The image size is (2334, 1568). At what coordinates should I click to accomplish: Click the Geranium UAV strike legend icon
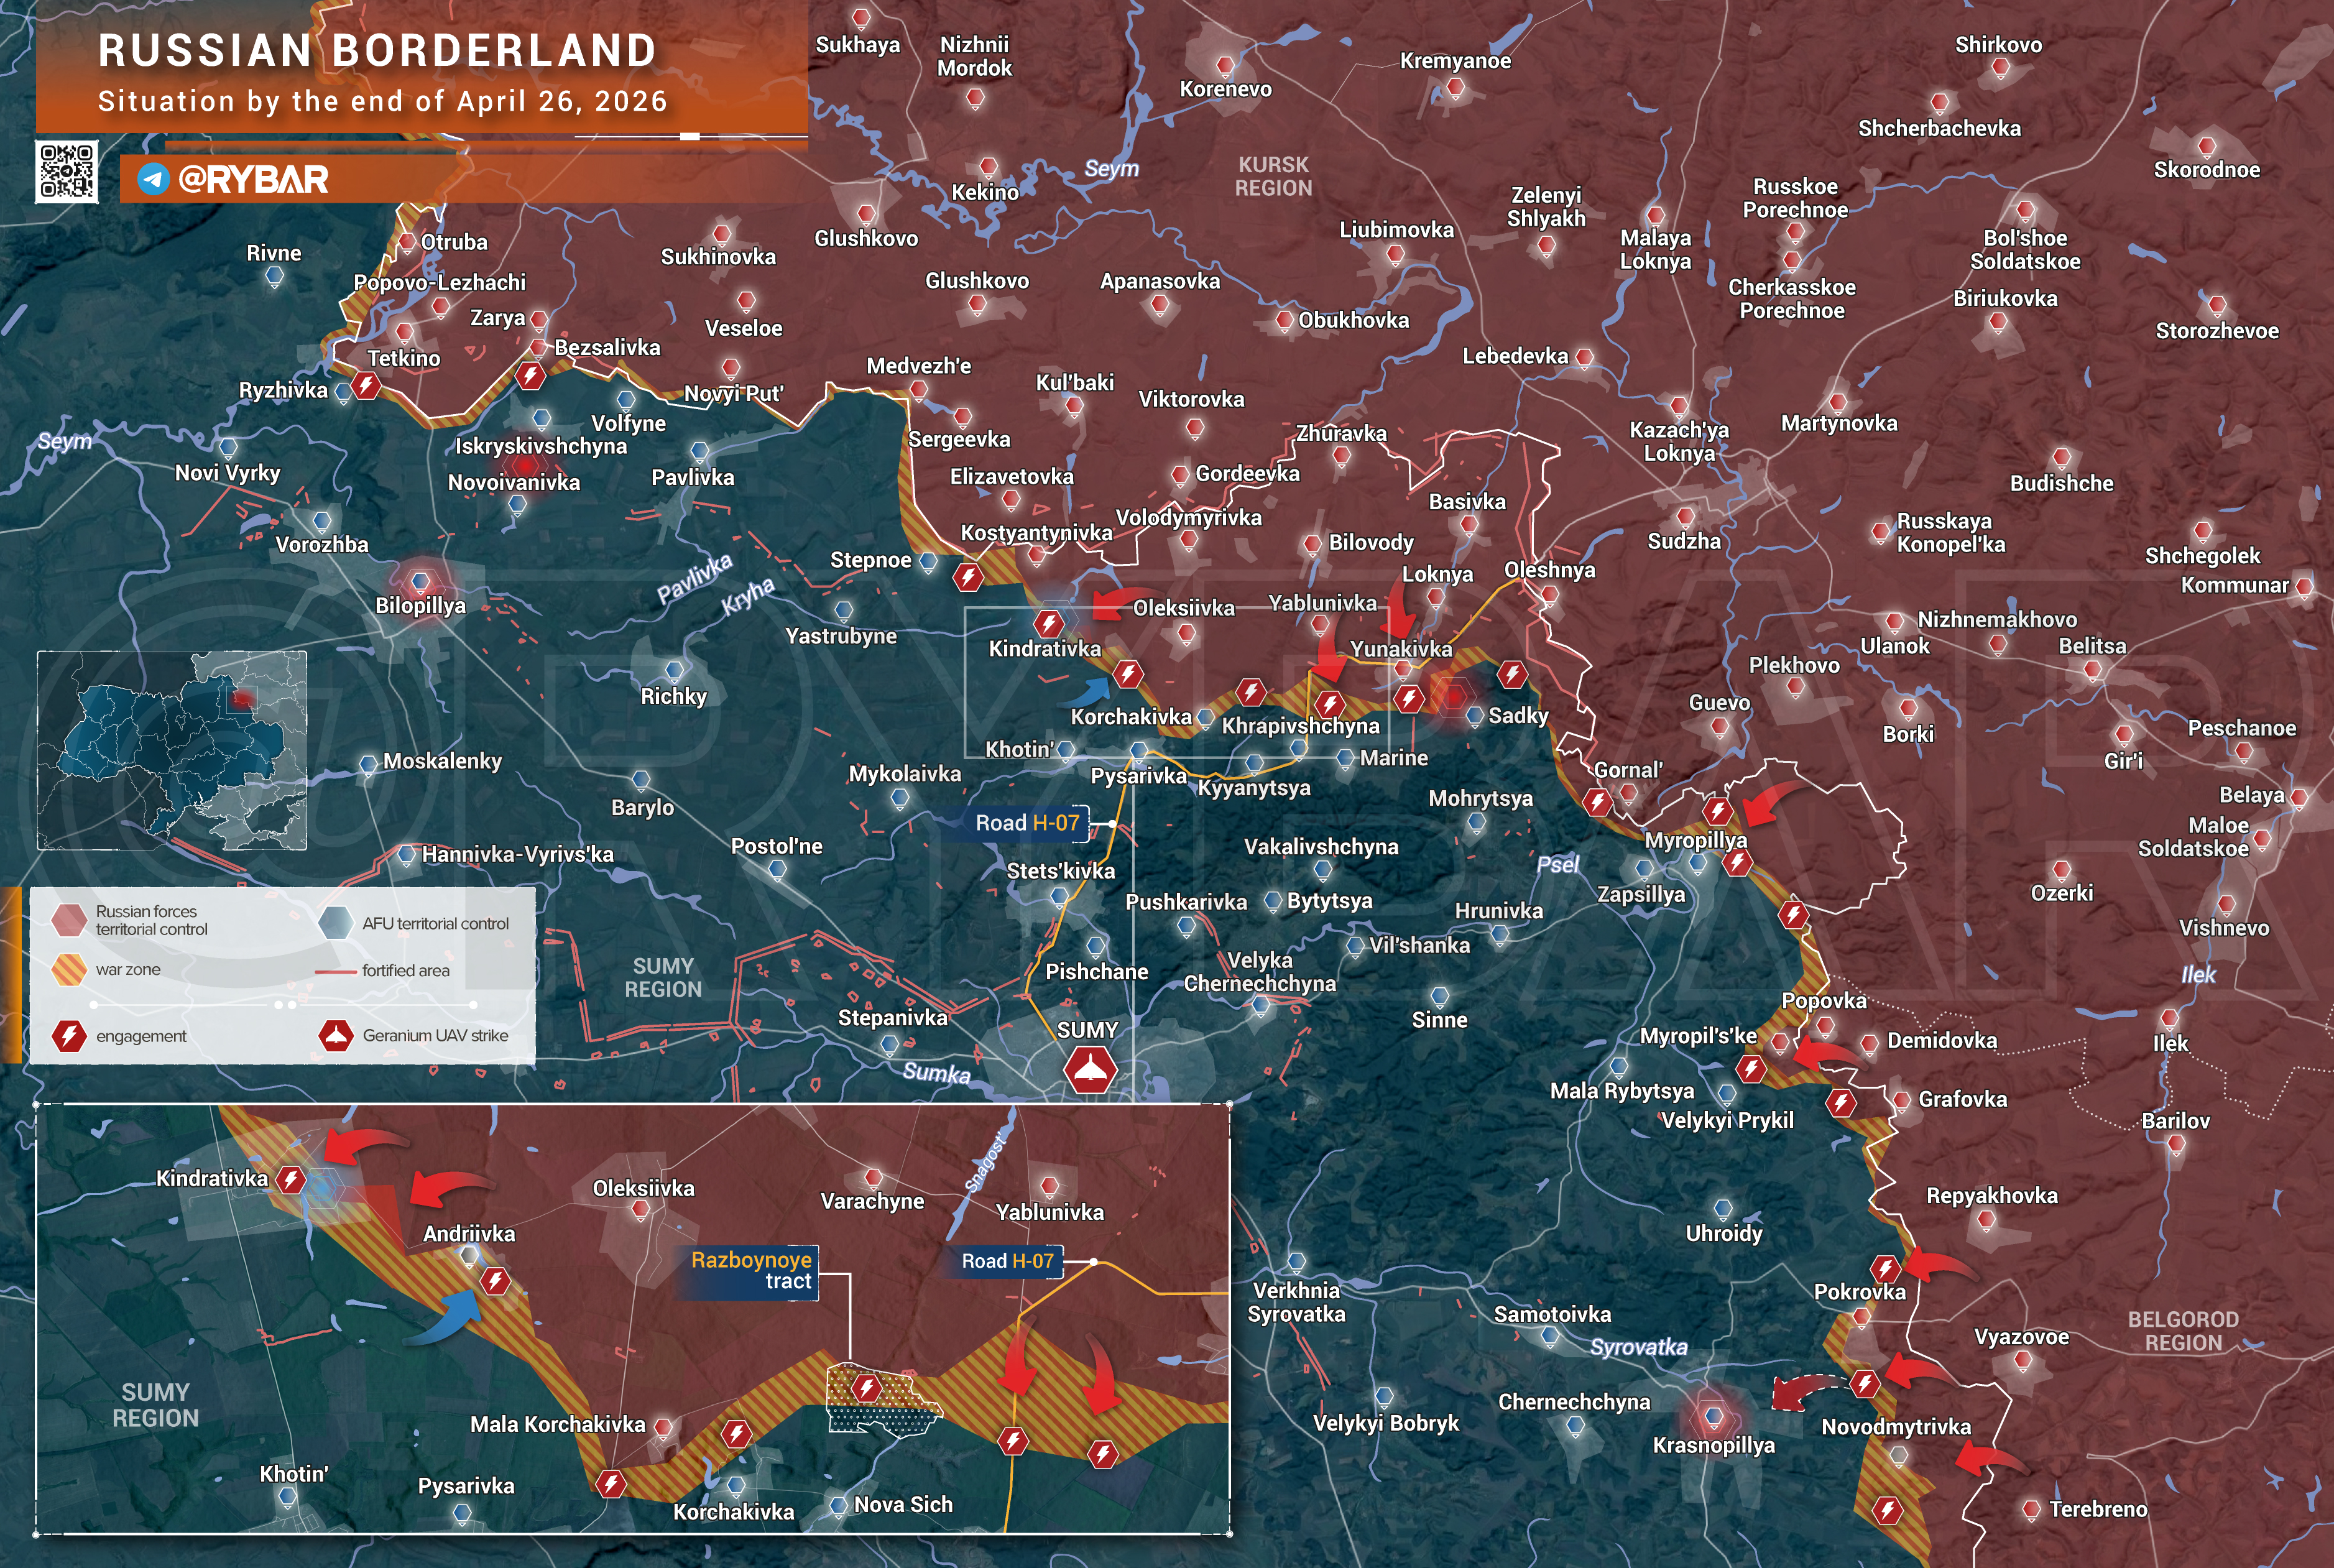point(335,1035)
